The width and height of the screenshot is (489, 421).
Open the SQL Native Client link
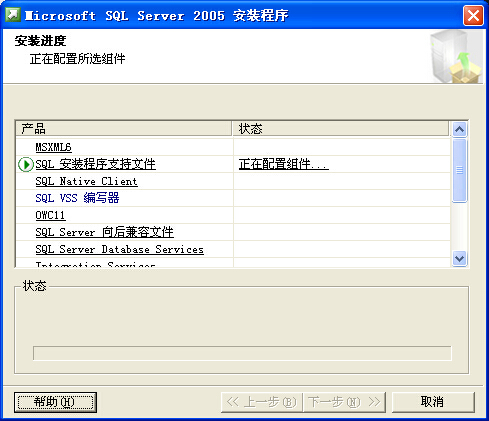(x=86, y=181)
